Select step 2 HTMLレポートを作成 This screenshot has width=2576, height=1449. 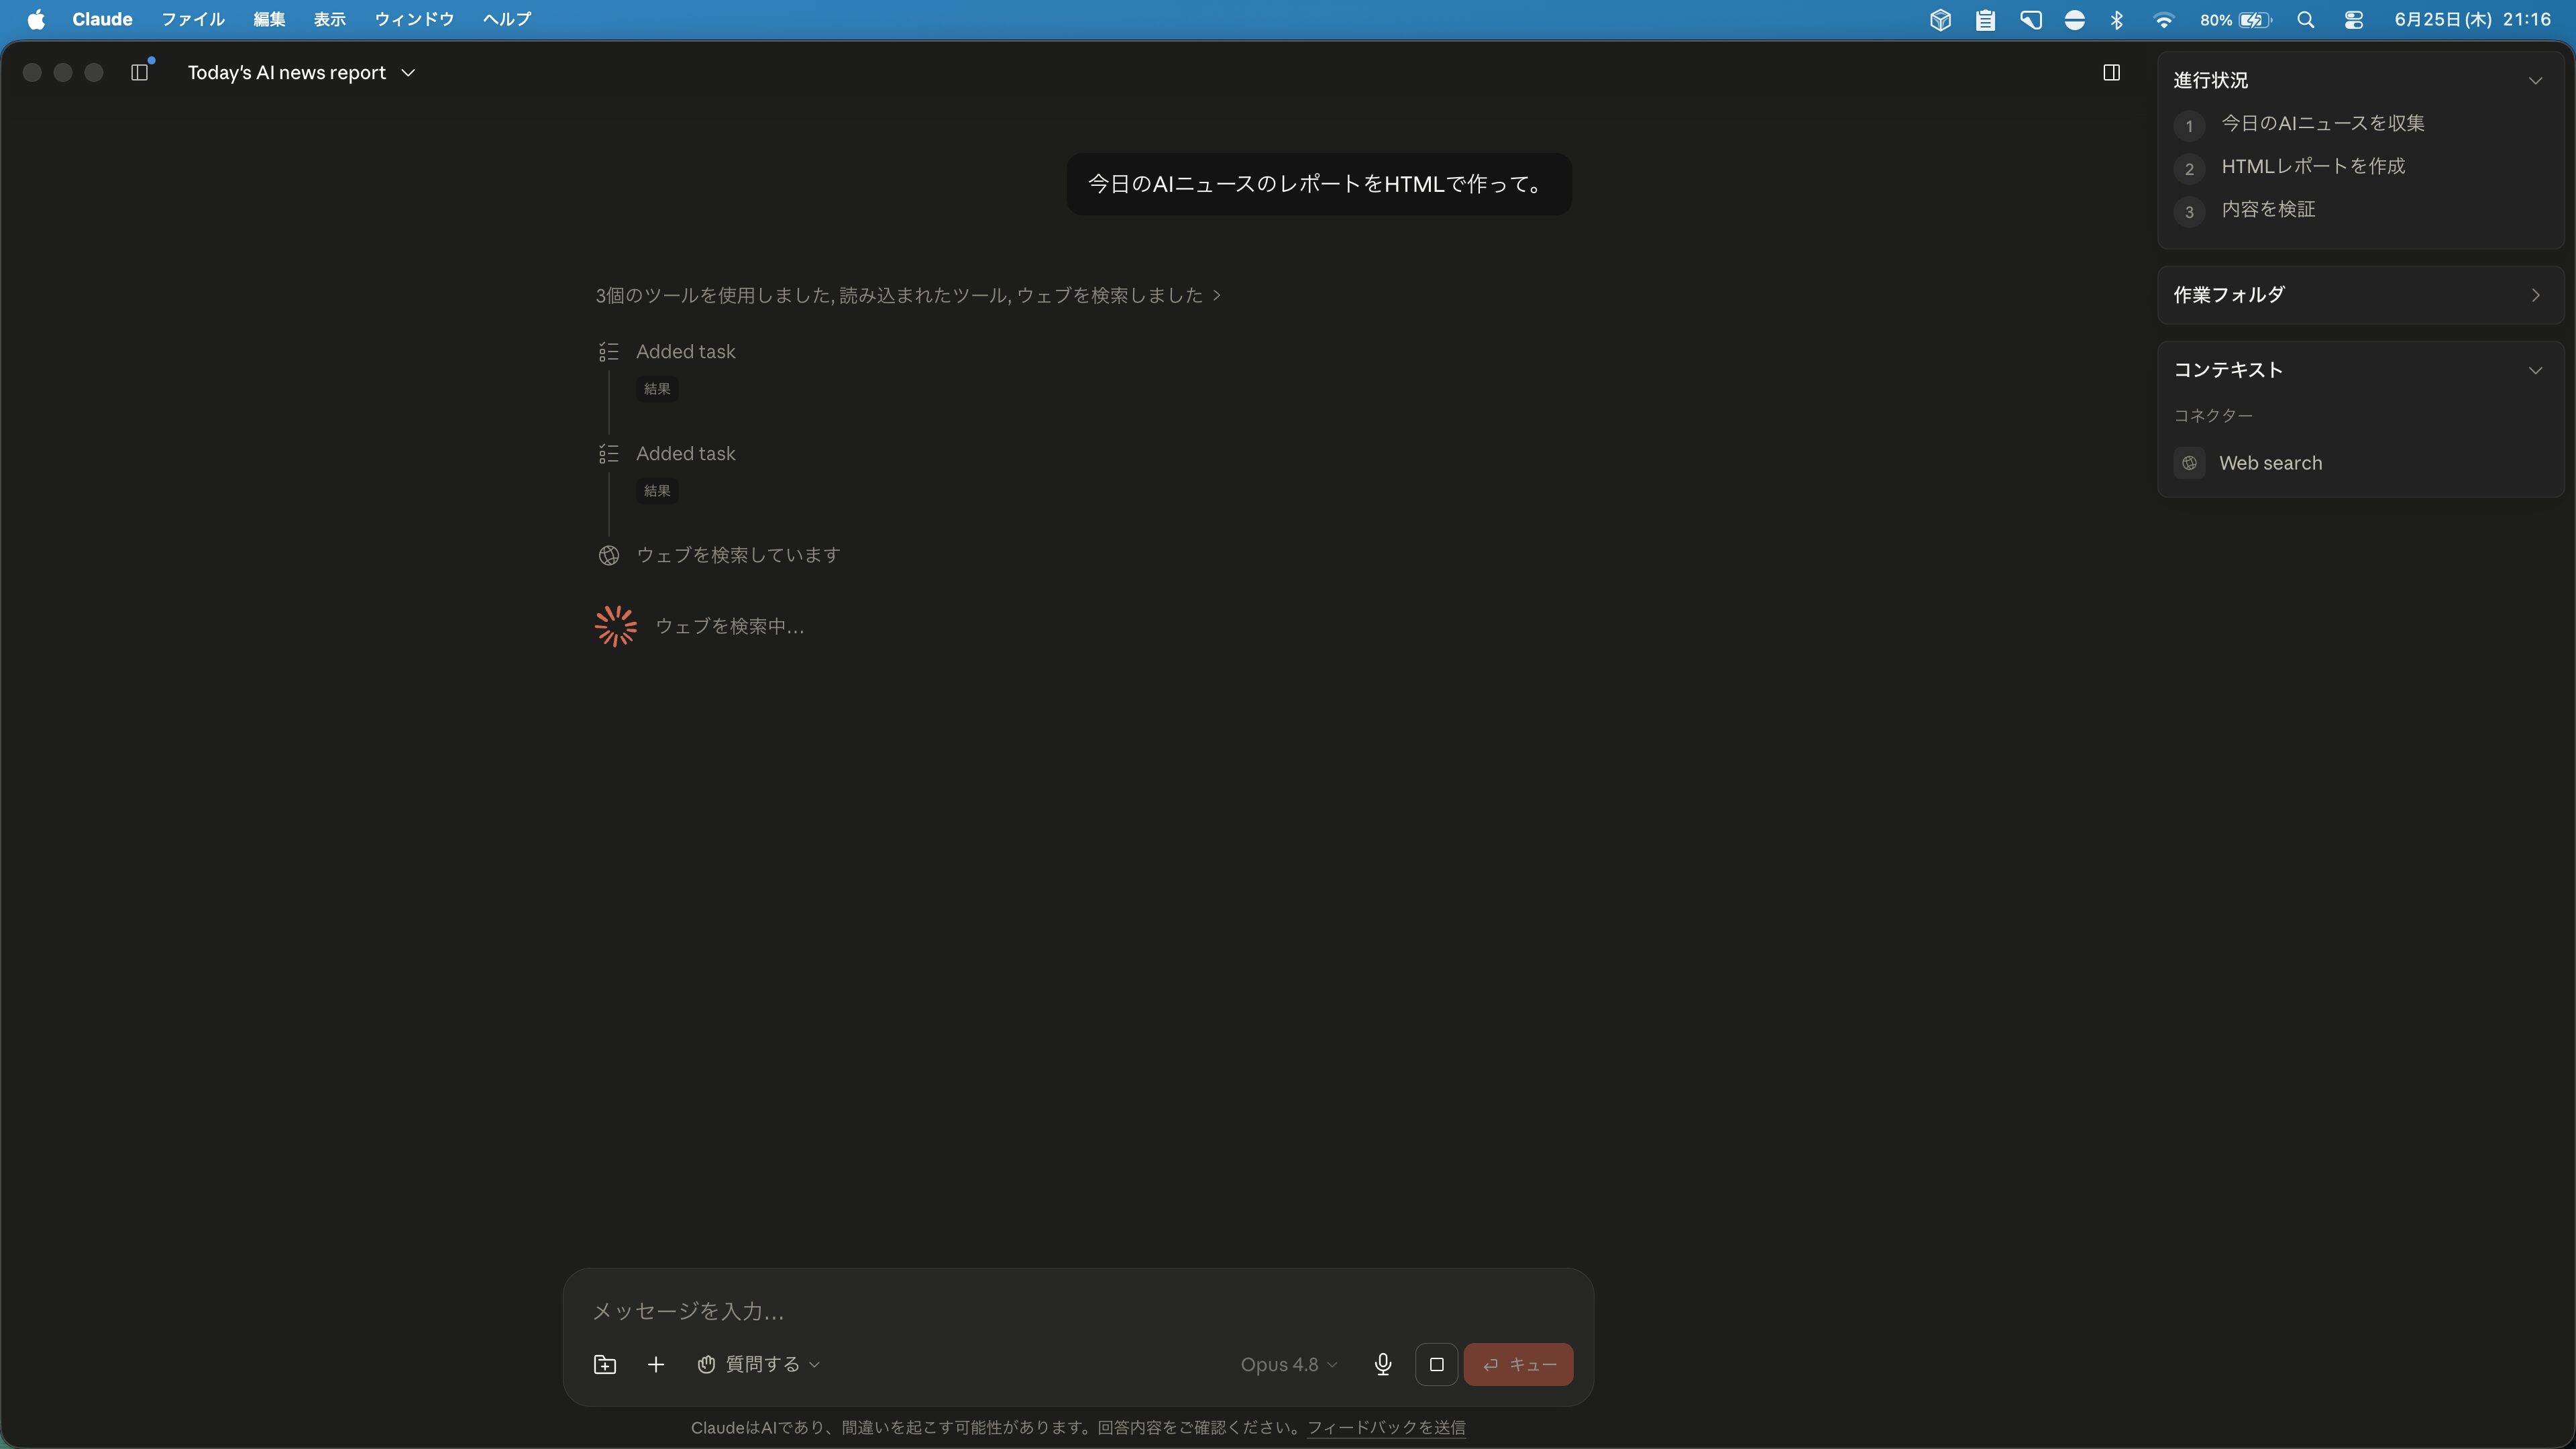(2290, 167)
